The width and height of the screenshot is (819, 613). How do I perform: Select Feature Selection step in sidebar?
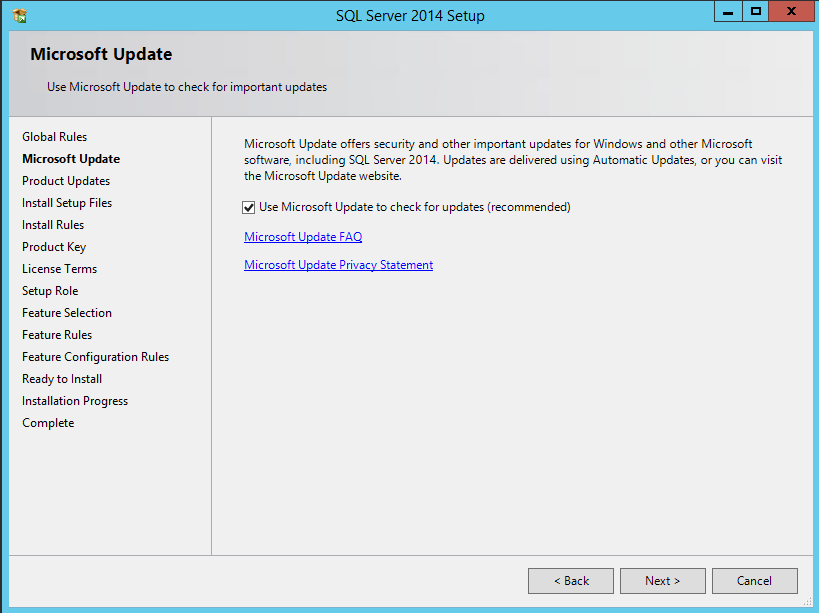click(x=67, y=313)
